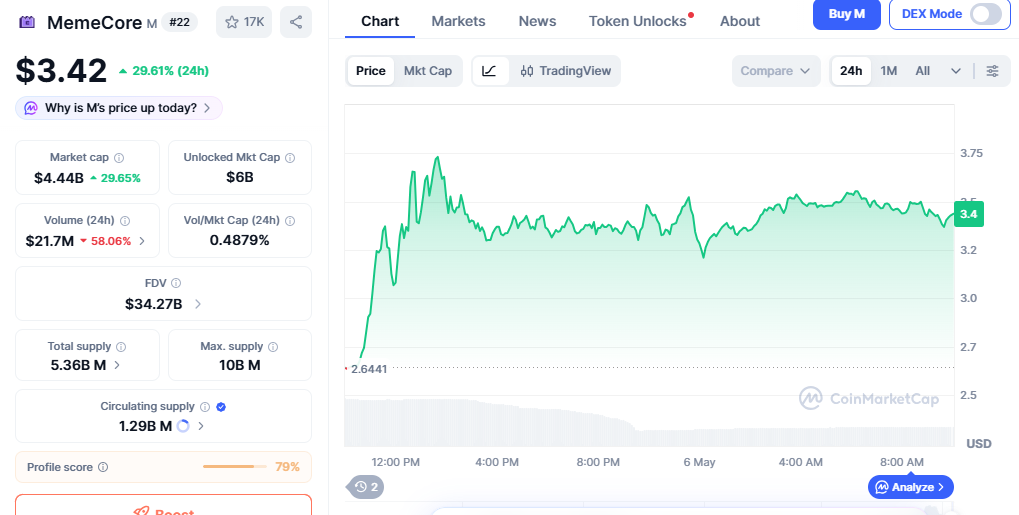Click 79% profile score value
The image size is (1019, 515).
287,467
